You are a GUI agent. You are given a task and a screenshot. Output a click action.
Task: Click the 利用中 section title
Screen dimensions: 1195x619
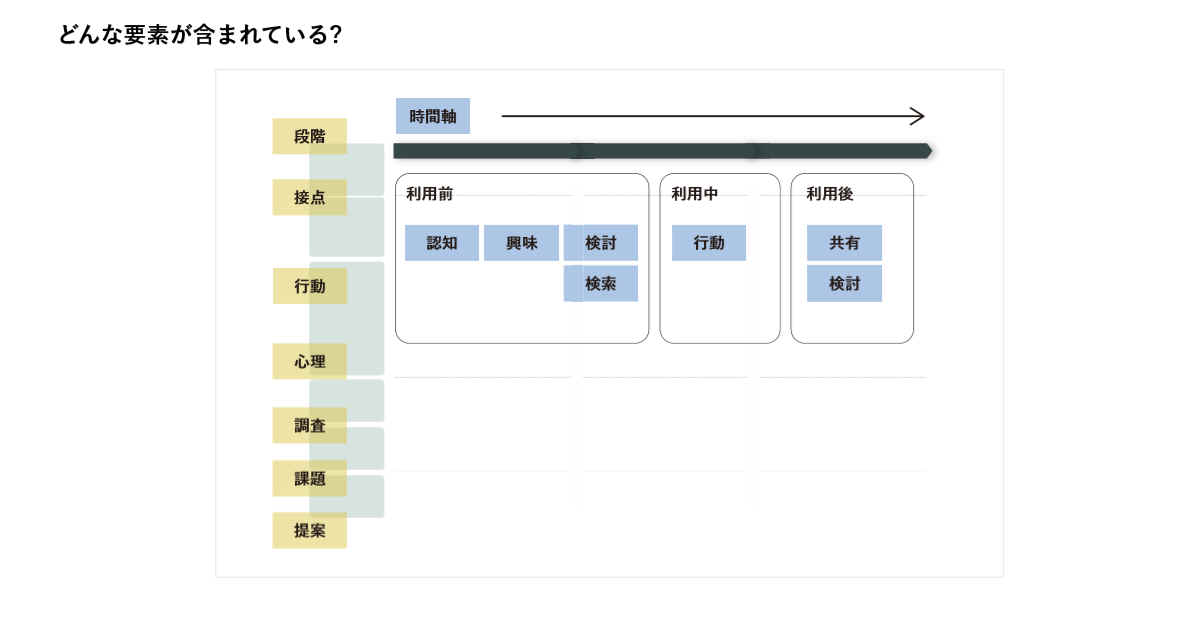[694, 194]
